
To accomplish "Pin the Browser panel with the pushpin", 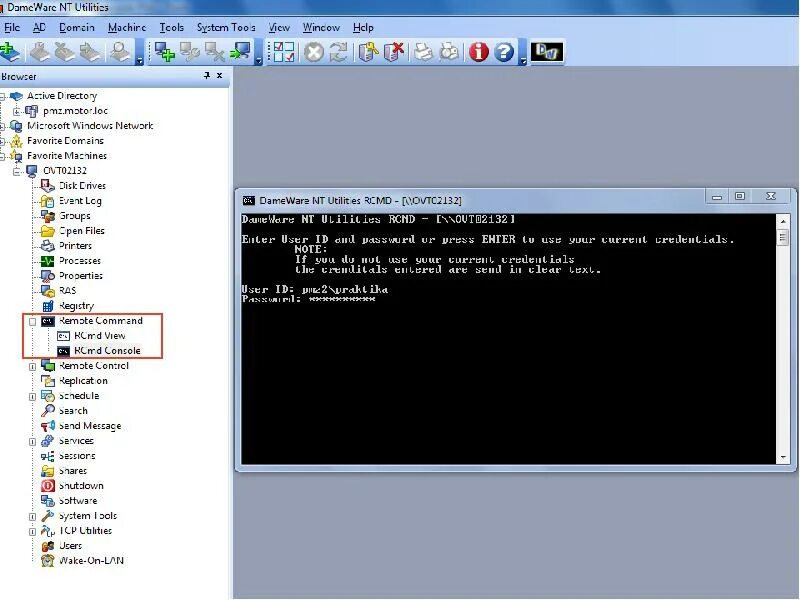I will (207, 76).
